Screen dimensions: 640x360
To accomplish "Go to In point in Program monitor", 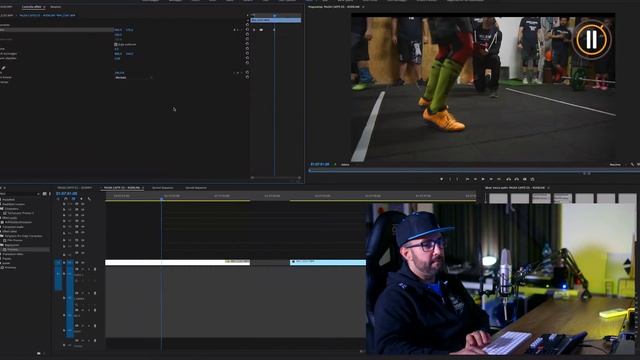I will coord(467,179).
